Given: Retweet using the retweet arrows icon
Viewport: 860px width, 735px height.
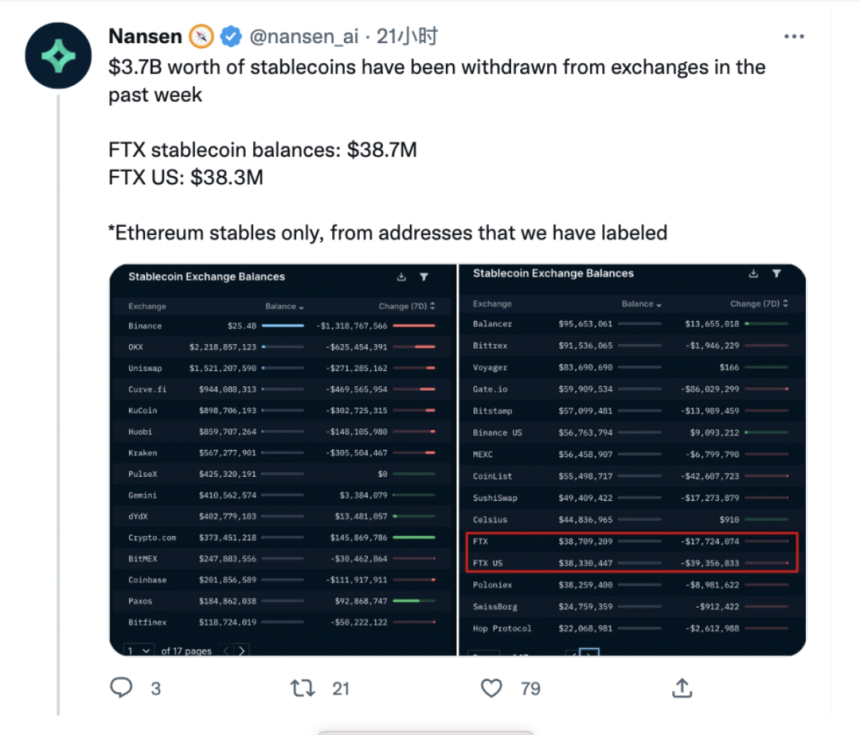Looking at the screenshot, I should point(303,688).
